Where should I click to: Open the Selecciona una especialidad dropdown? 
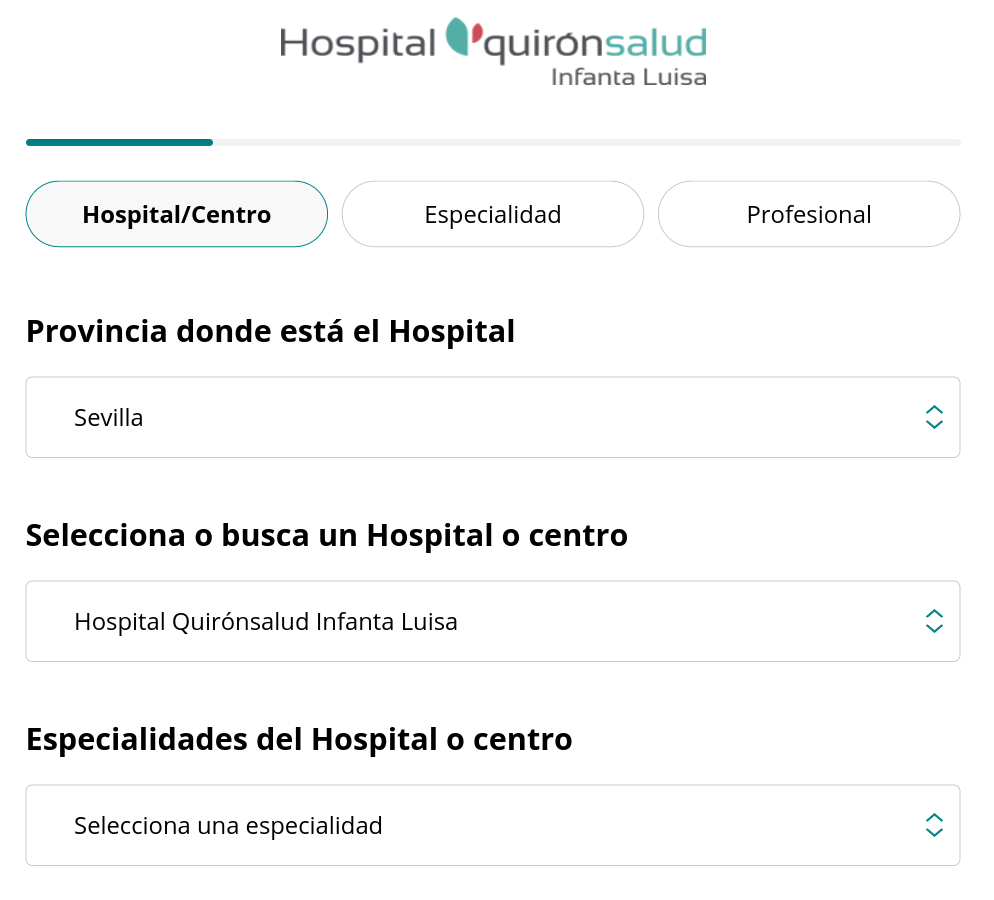(493, 826)
